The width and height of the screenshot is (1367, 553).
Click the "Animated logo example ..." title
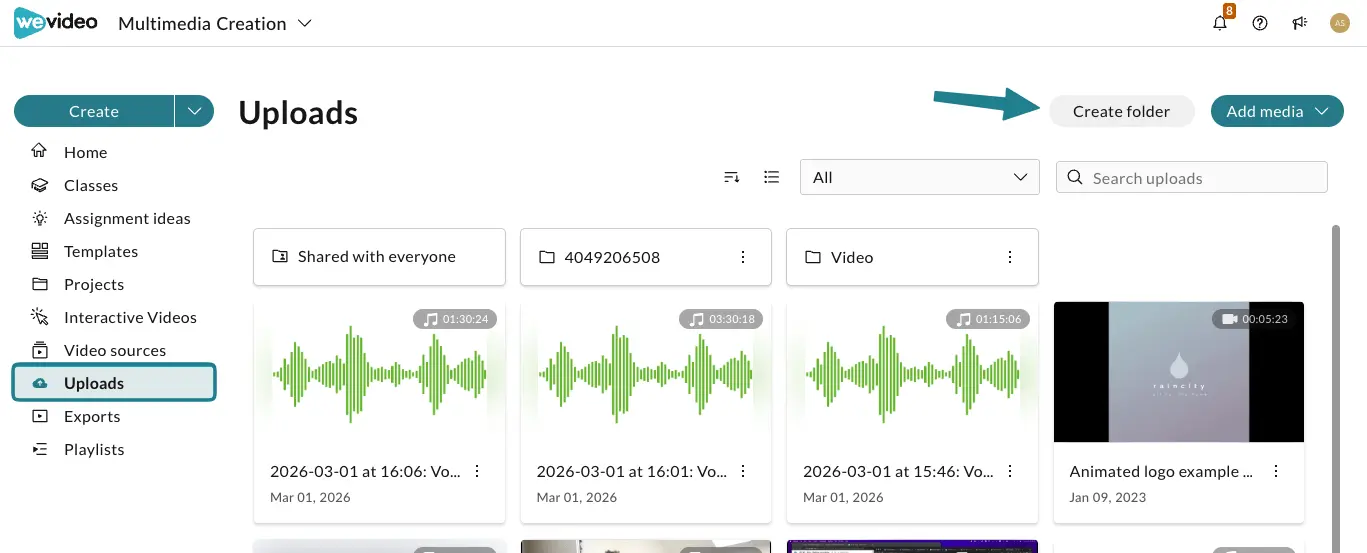[1161, 471]
